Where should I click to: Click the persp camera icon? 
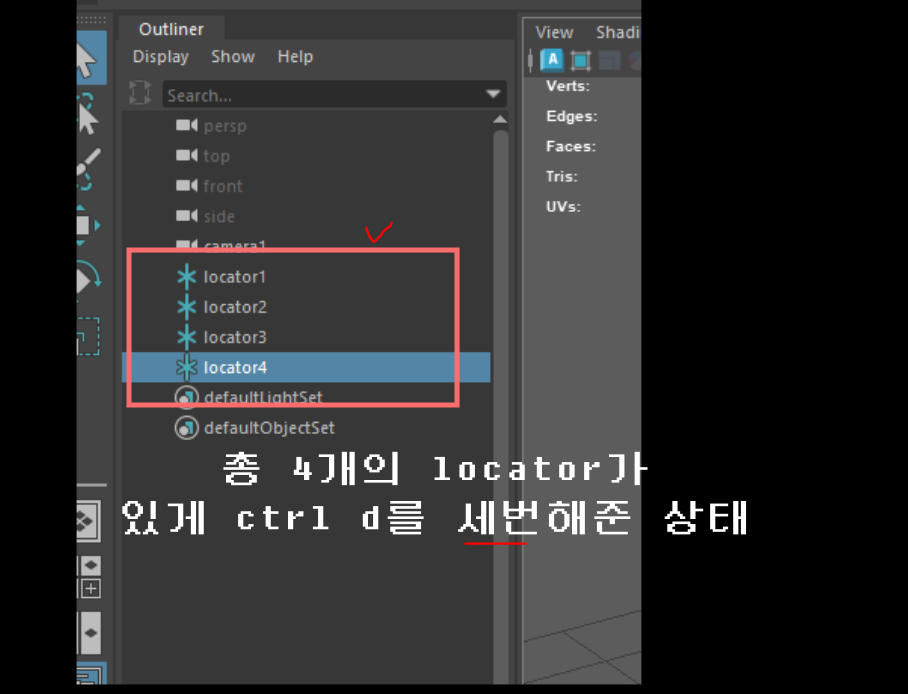coord(186,125)
